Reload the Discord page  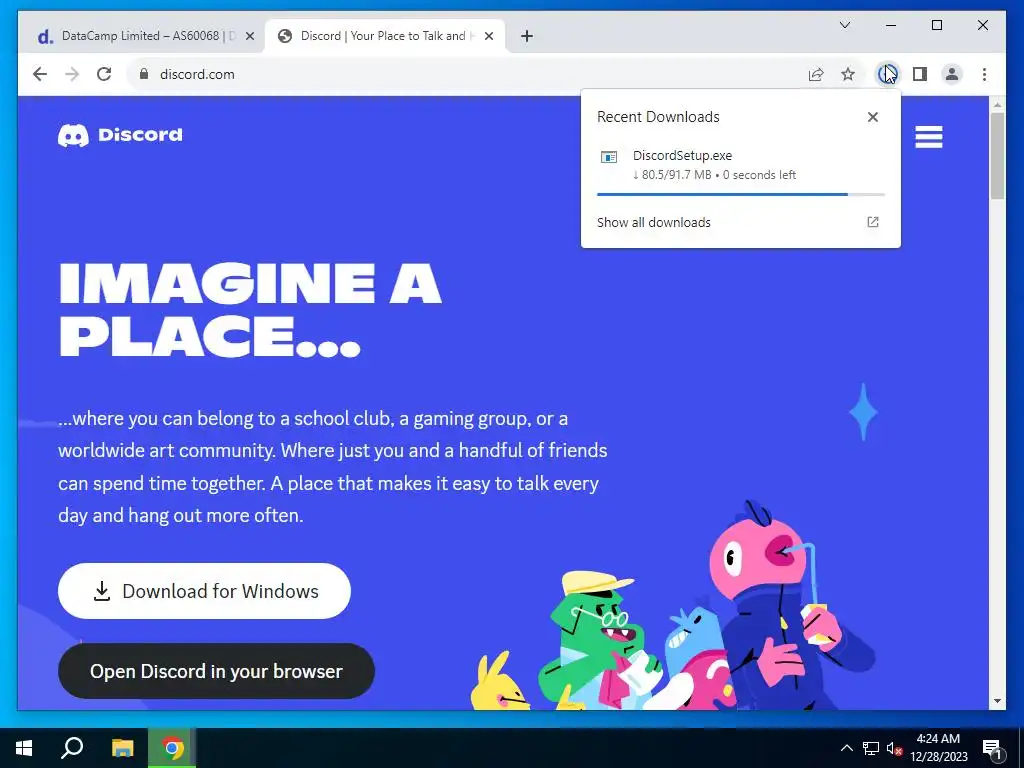click(x=104, y=74)
